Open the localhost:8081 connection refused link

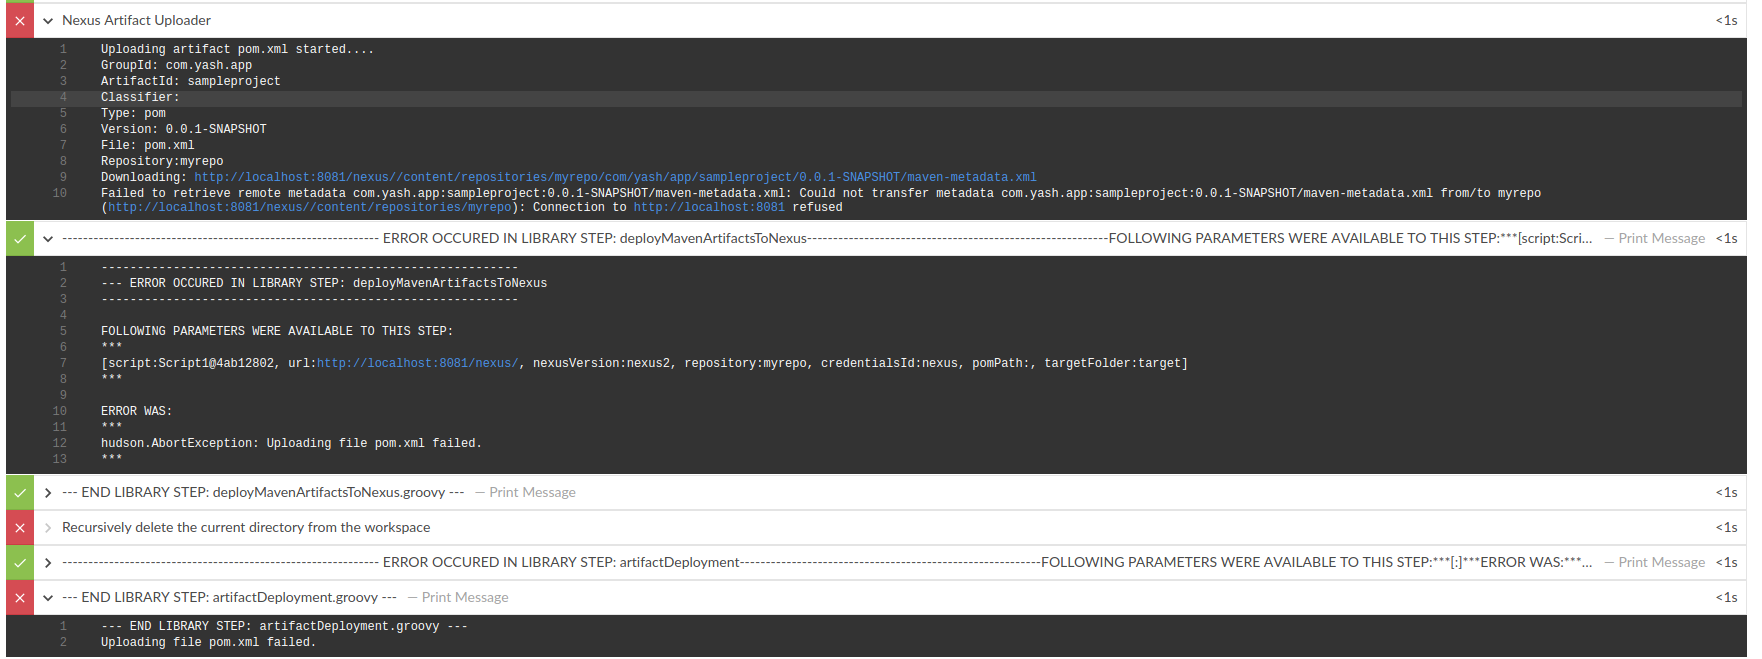[709, 207]
